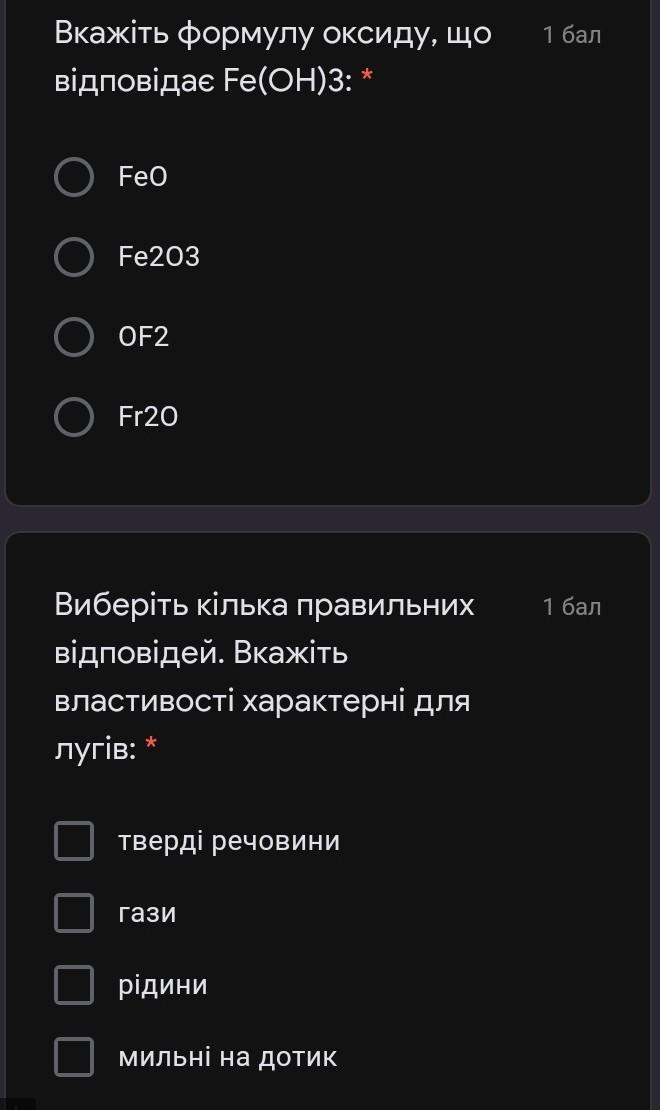Mark the Fr2O radio button

coord(74,417)
